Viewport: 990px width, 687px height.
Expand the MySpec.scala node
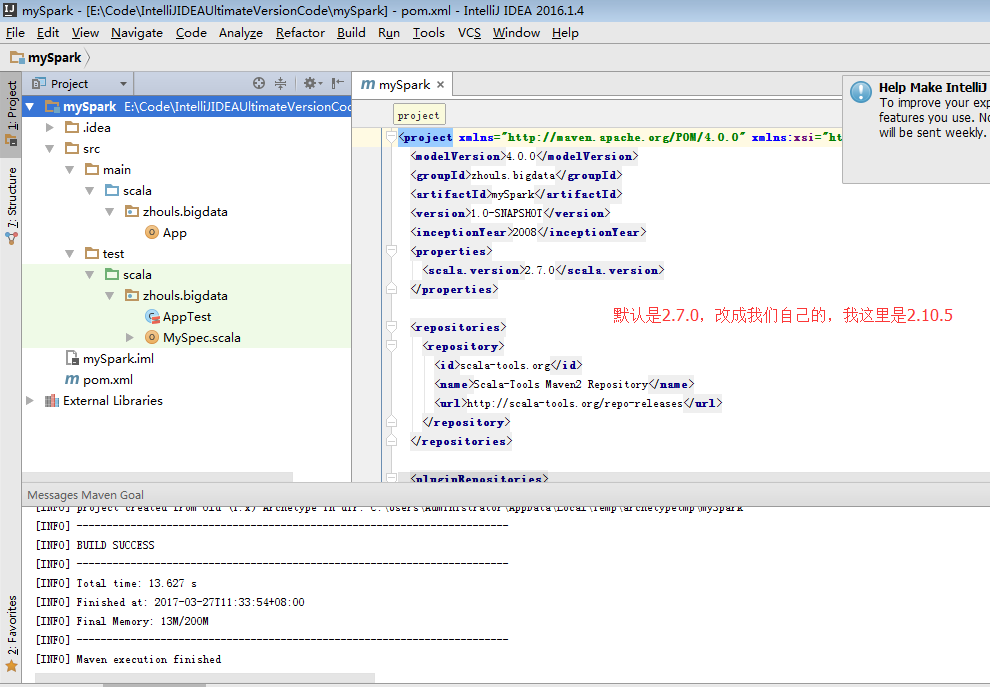130,338
